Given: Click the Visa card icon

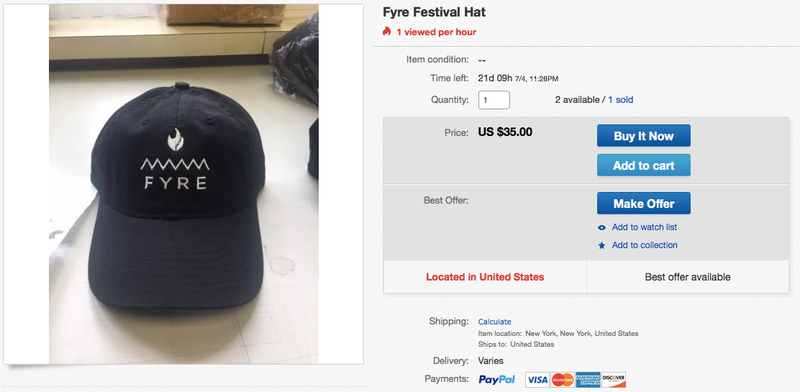Looking at the screenshot, I should (537, 380).
